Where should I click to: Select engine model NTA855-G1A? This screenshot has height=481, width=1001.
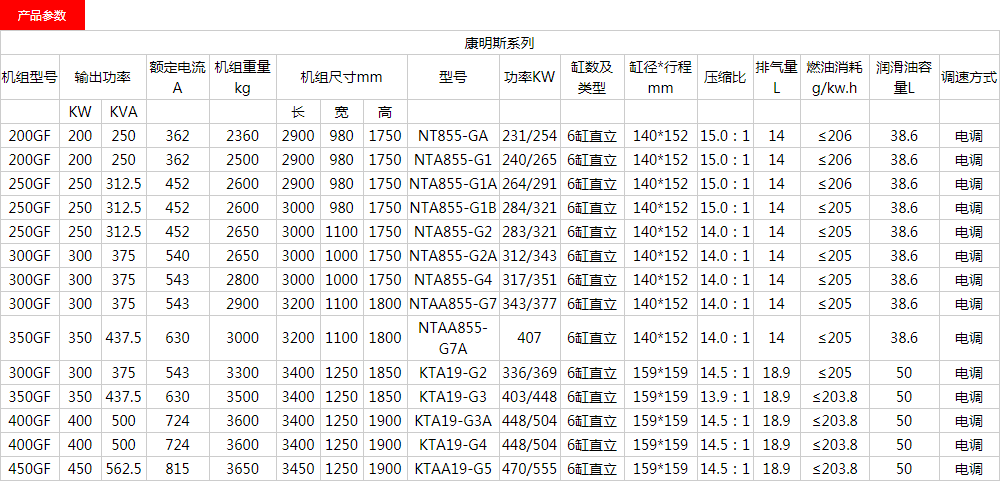click(x=453, y=184)
